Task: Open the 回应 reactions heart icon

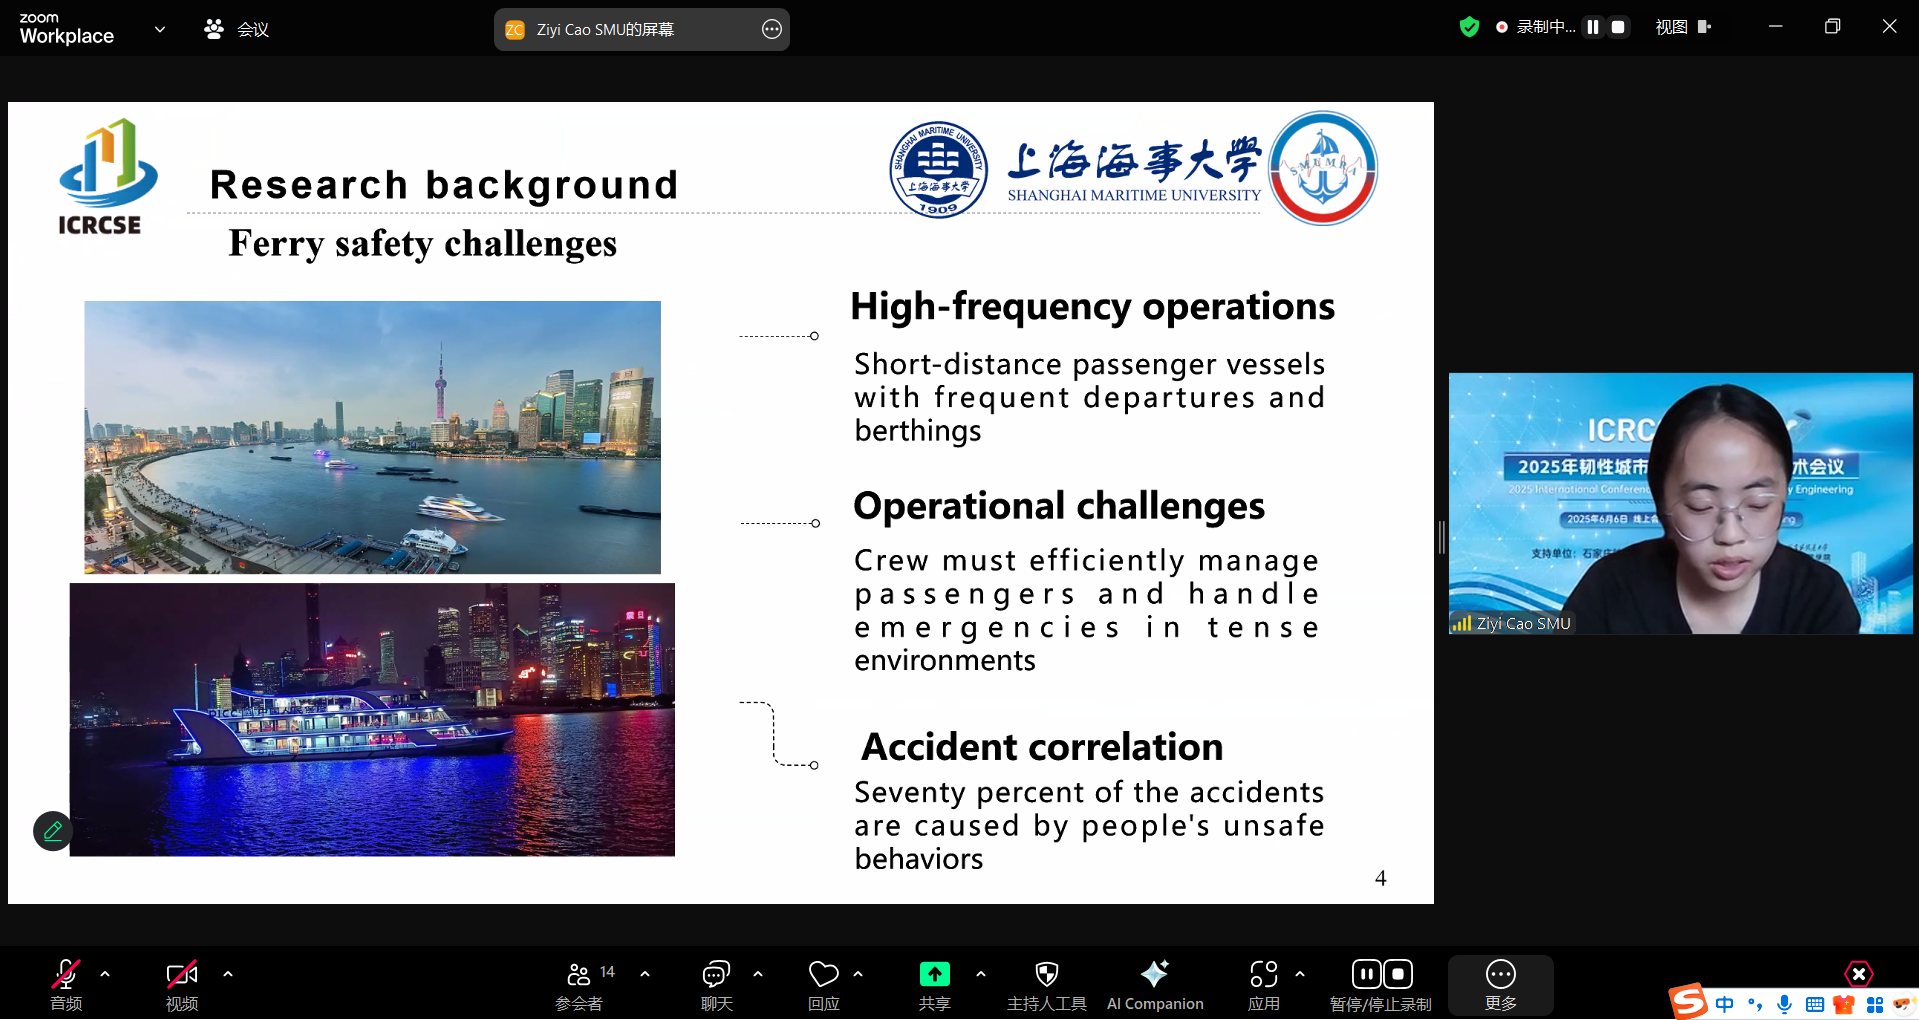Action: 824,974
